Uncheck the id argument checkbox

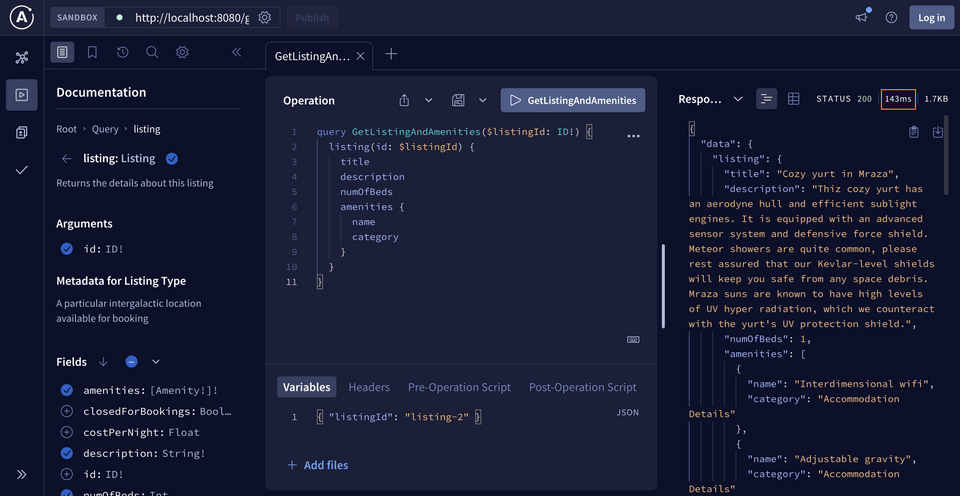(67, 249)
